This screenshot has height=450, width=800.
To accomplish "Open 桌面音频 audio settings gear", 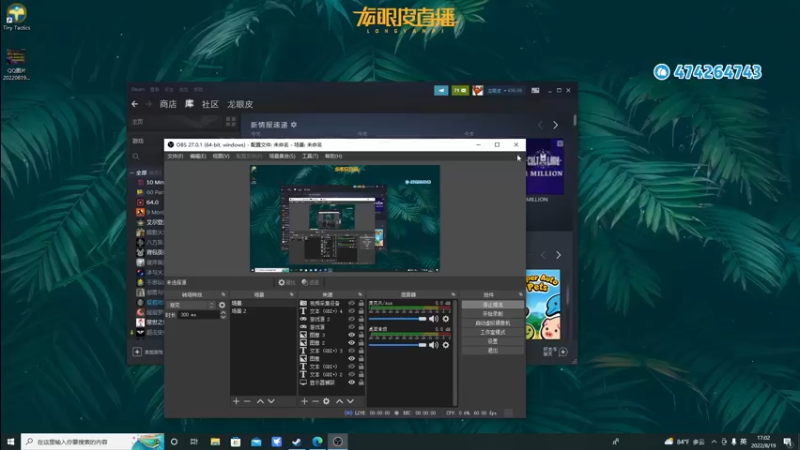I will pyautogui.click(x=446, y=345).
